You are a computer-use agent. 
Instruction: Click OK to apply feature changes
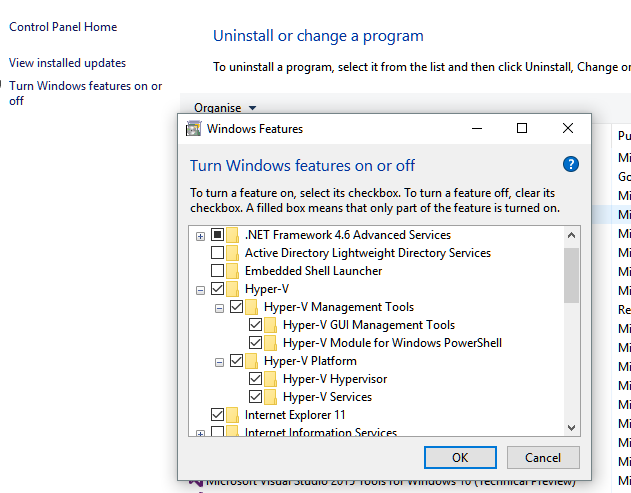[x=460, y=458]
